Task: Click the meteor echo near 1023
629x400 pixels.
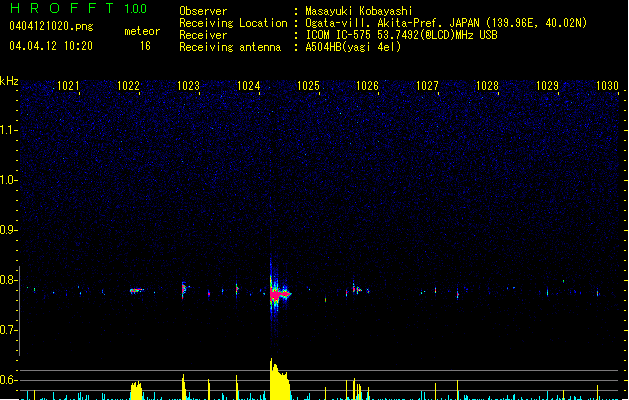Action: pos(184,290)
